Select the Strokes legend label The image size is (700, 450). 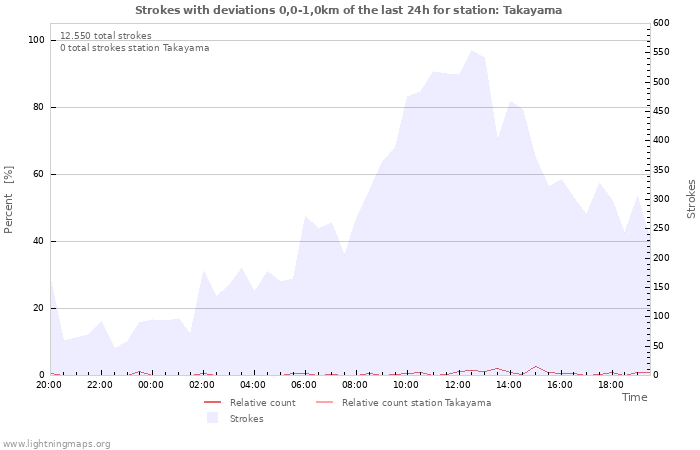[x=246, y=419]
